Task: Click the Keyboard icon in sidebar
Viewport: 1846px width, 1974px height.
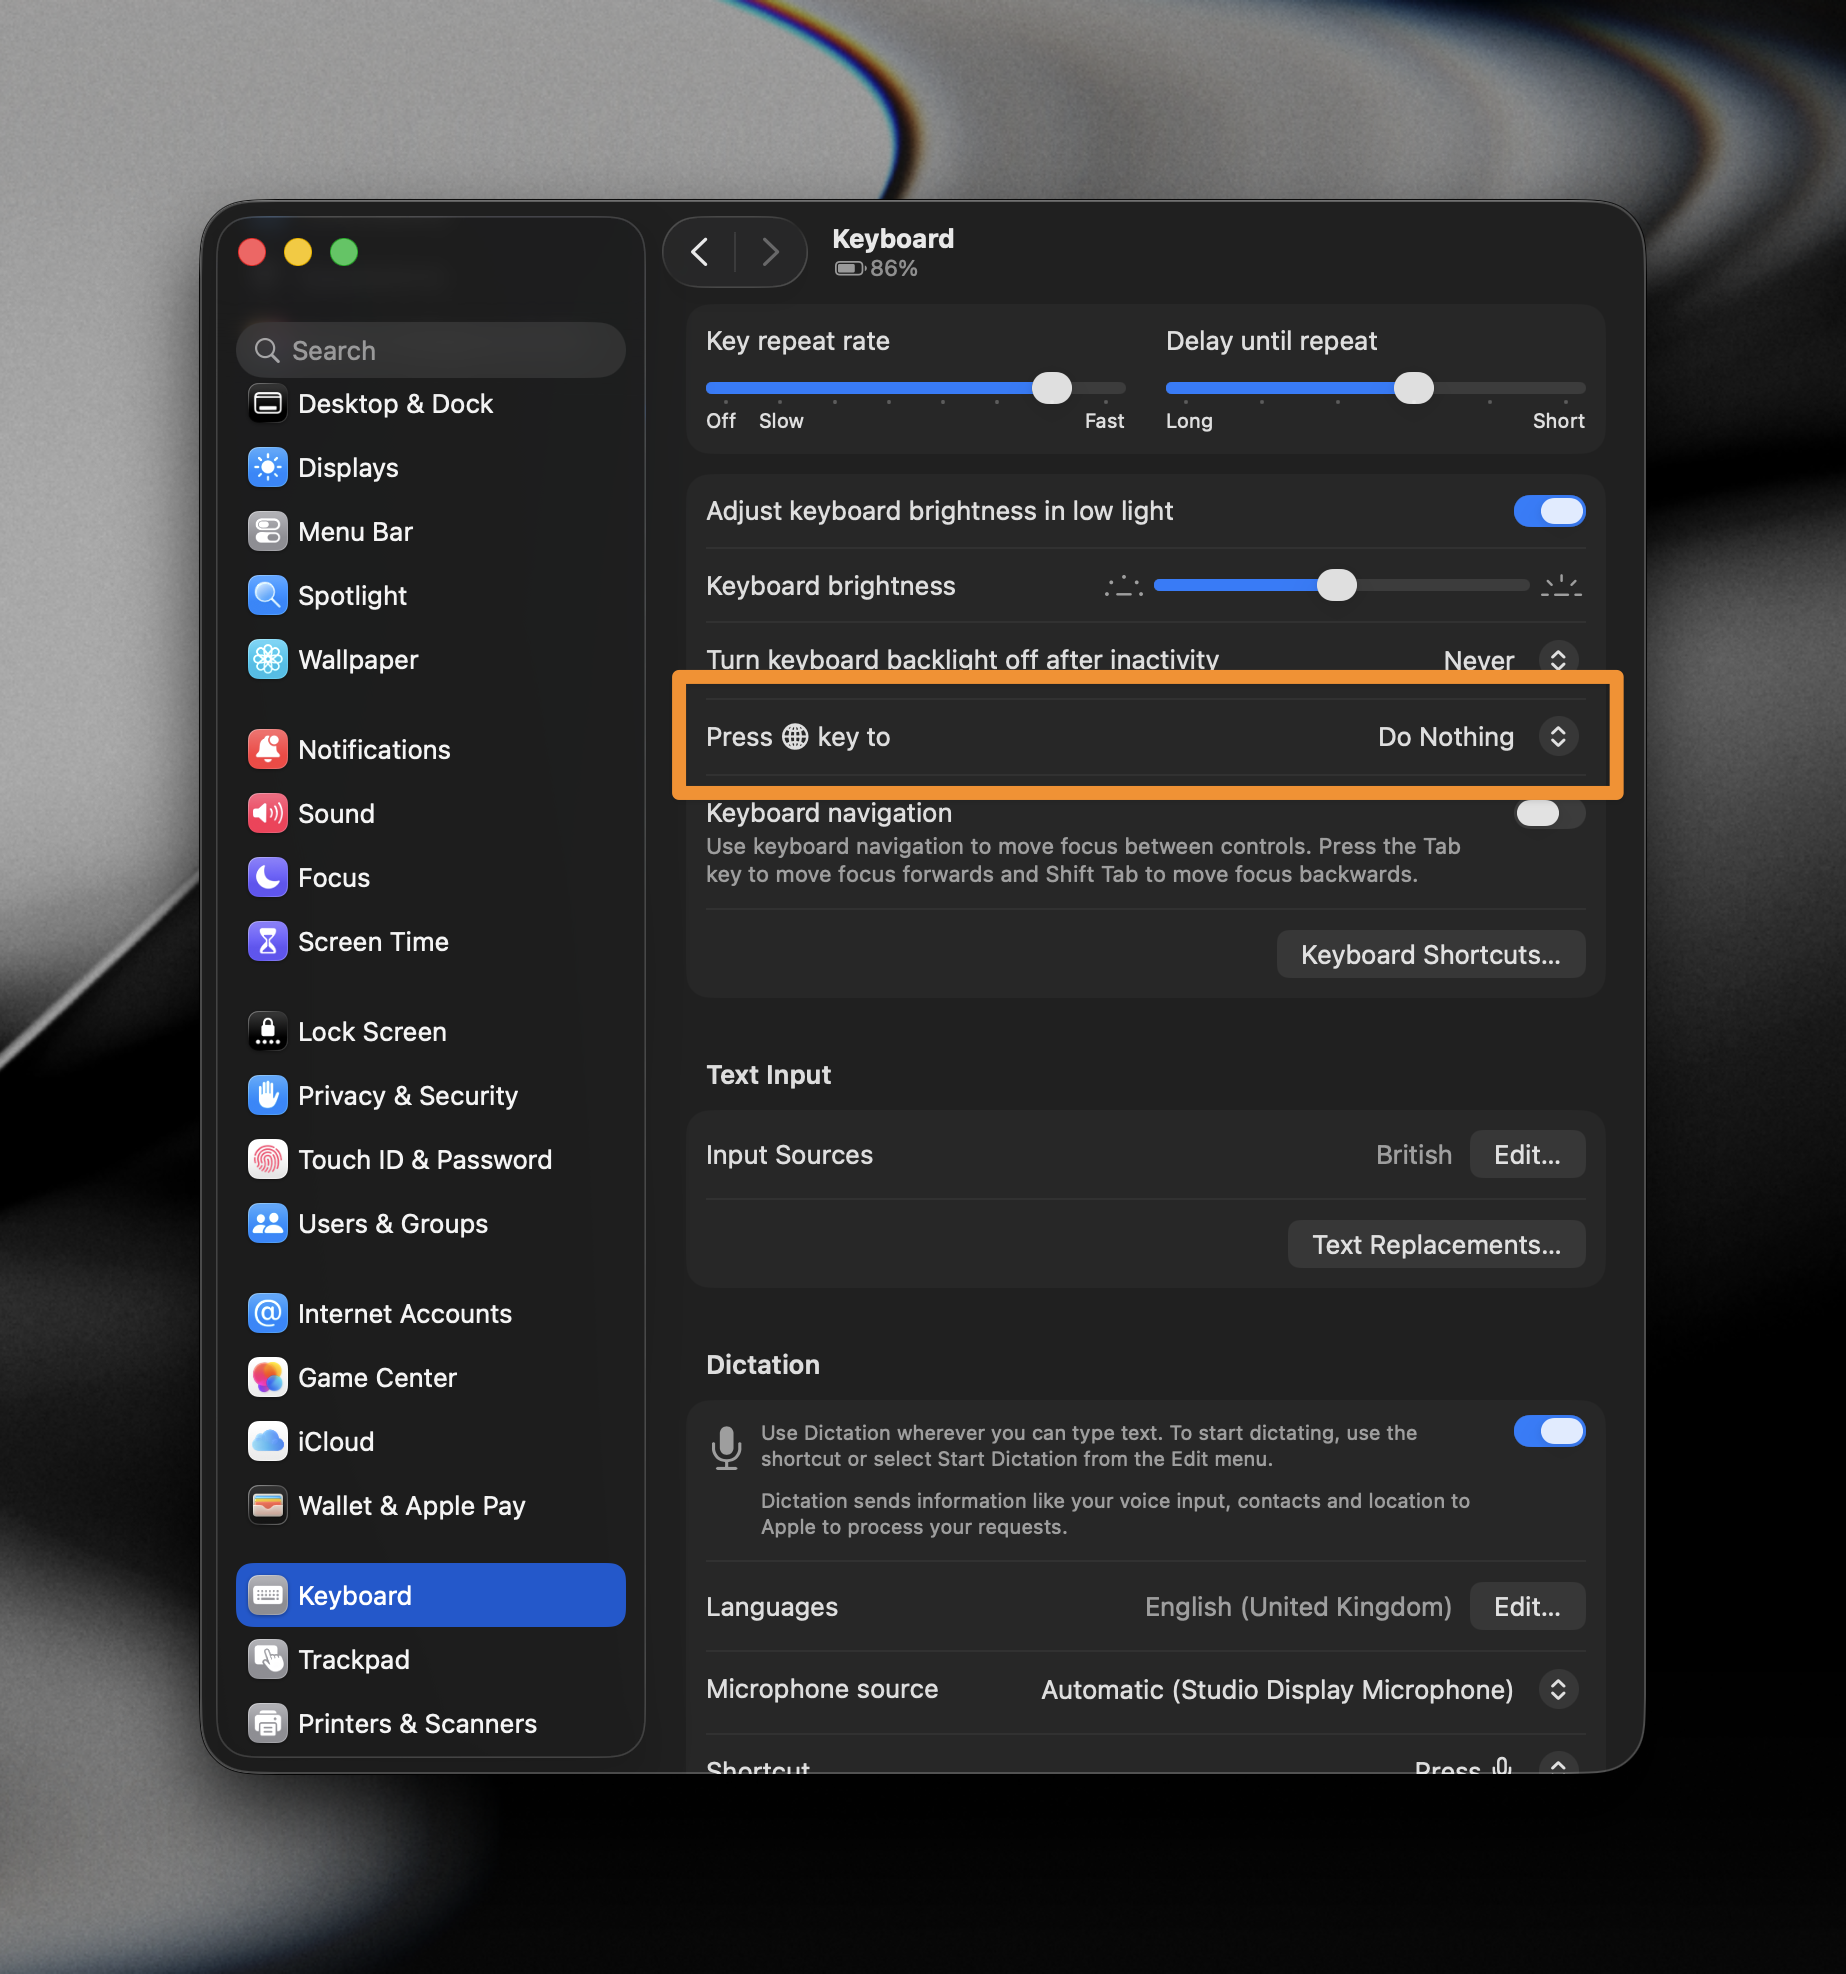Action: coord(267,1596)
